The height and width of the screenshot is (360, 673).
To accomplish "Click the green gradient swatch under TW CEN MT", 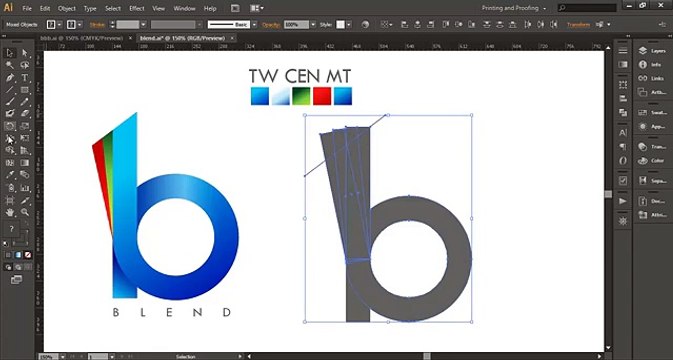I will pyautogui.click(x=301, y=96).
